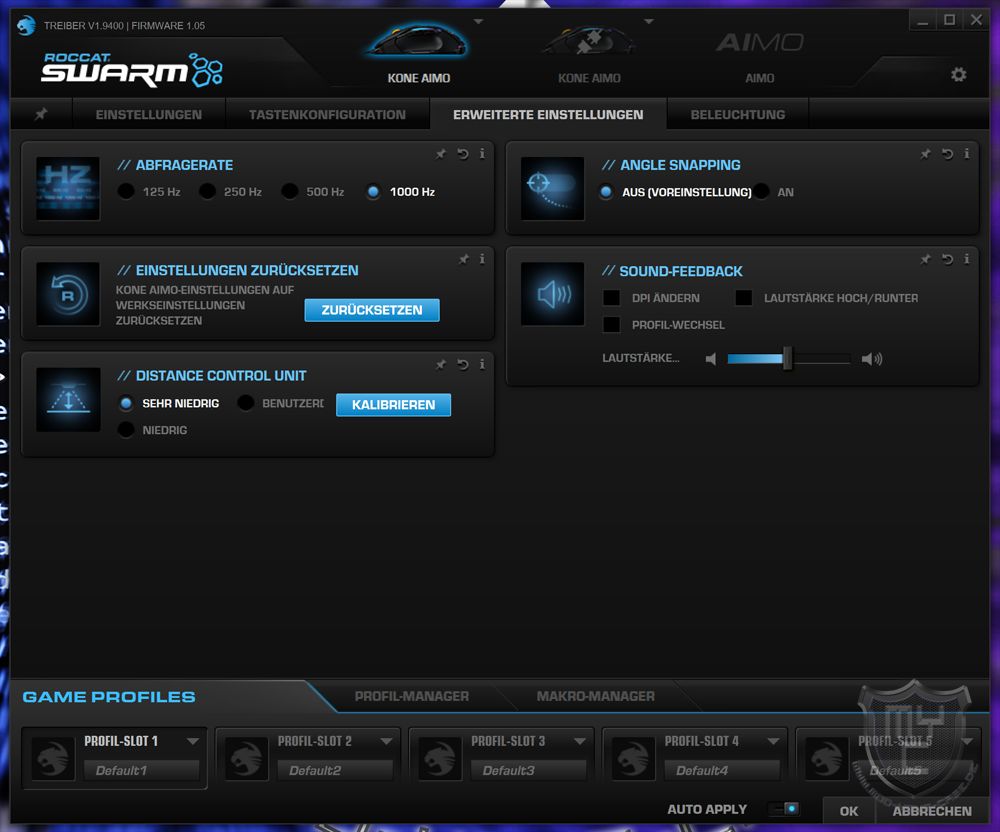Pin the Distance Control Unit panel
Viewport: 1000px width, 832px height.
(441, 365)
